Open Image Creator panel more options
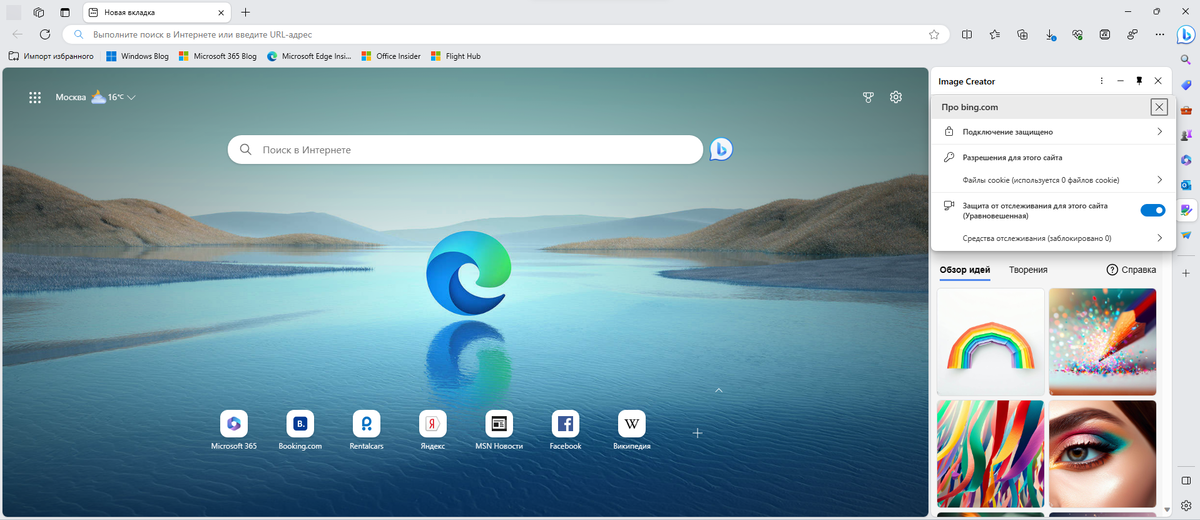 1101,81
